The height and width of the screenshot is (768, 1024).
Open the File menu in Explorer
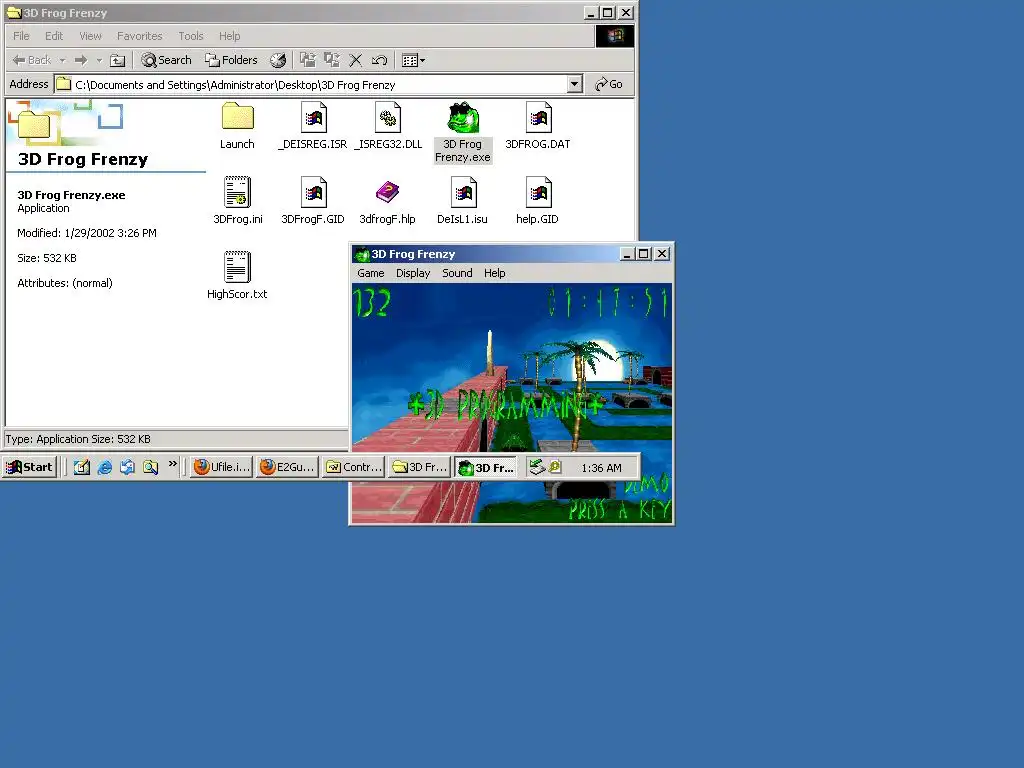pyautogui.click(x=21, y=36)
